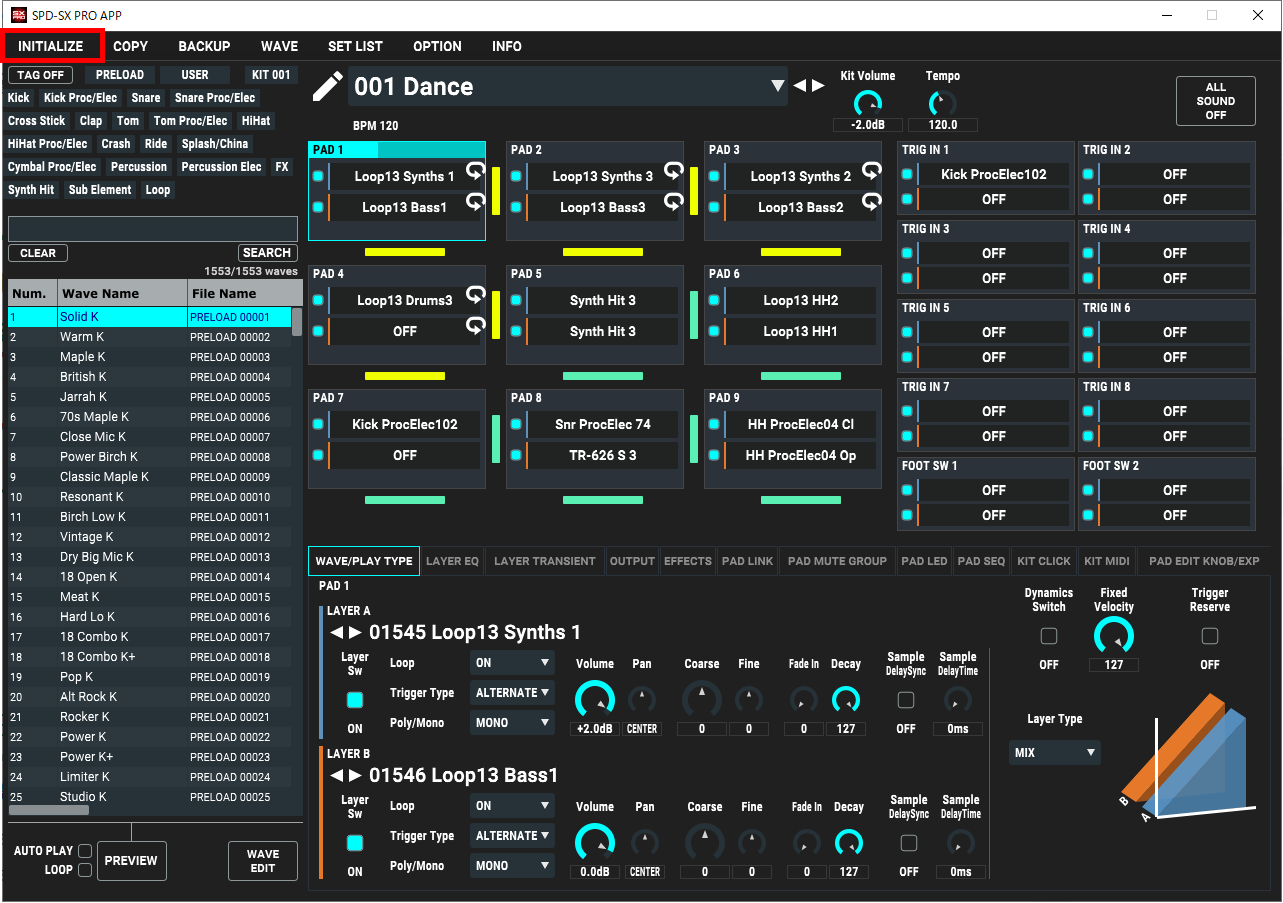
Task: Switch to the LAYER EQ tab
Action: coord(452,561)
